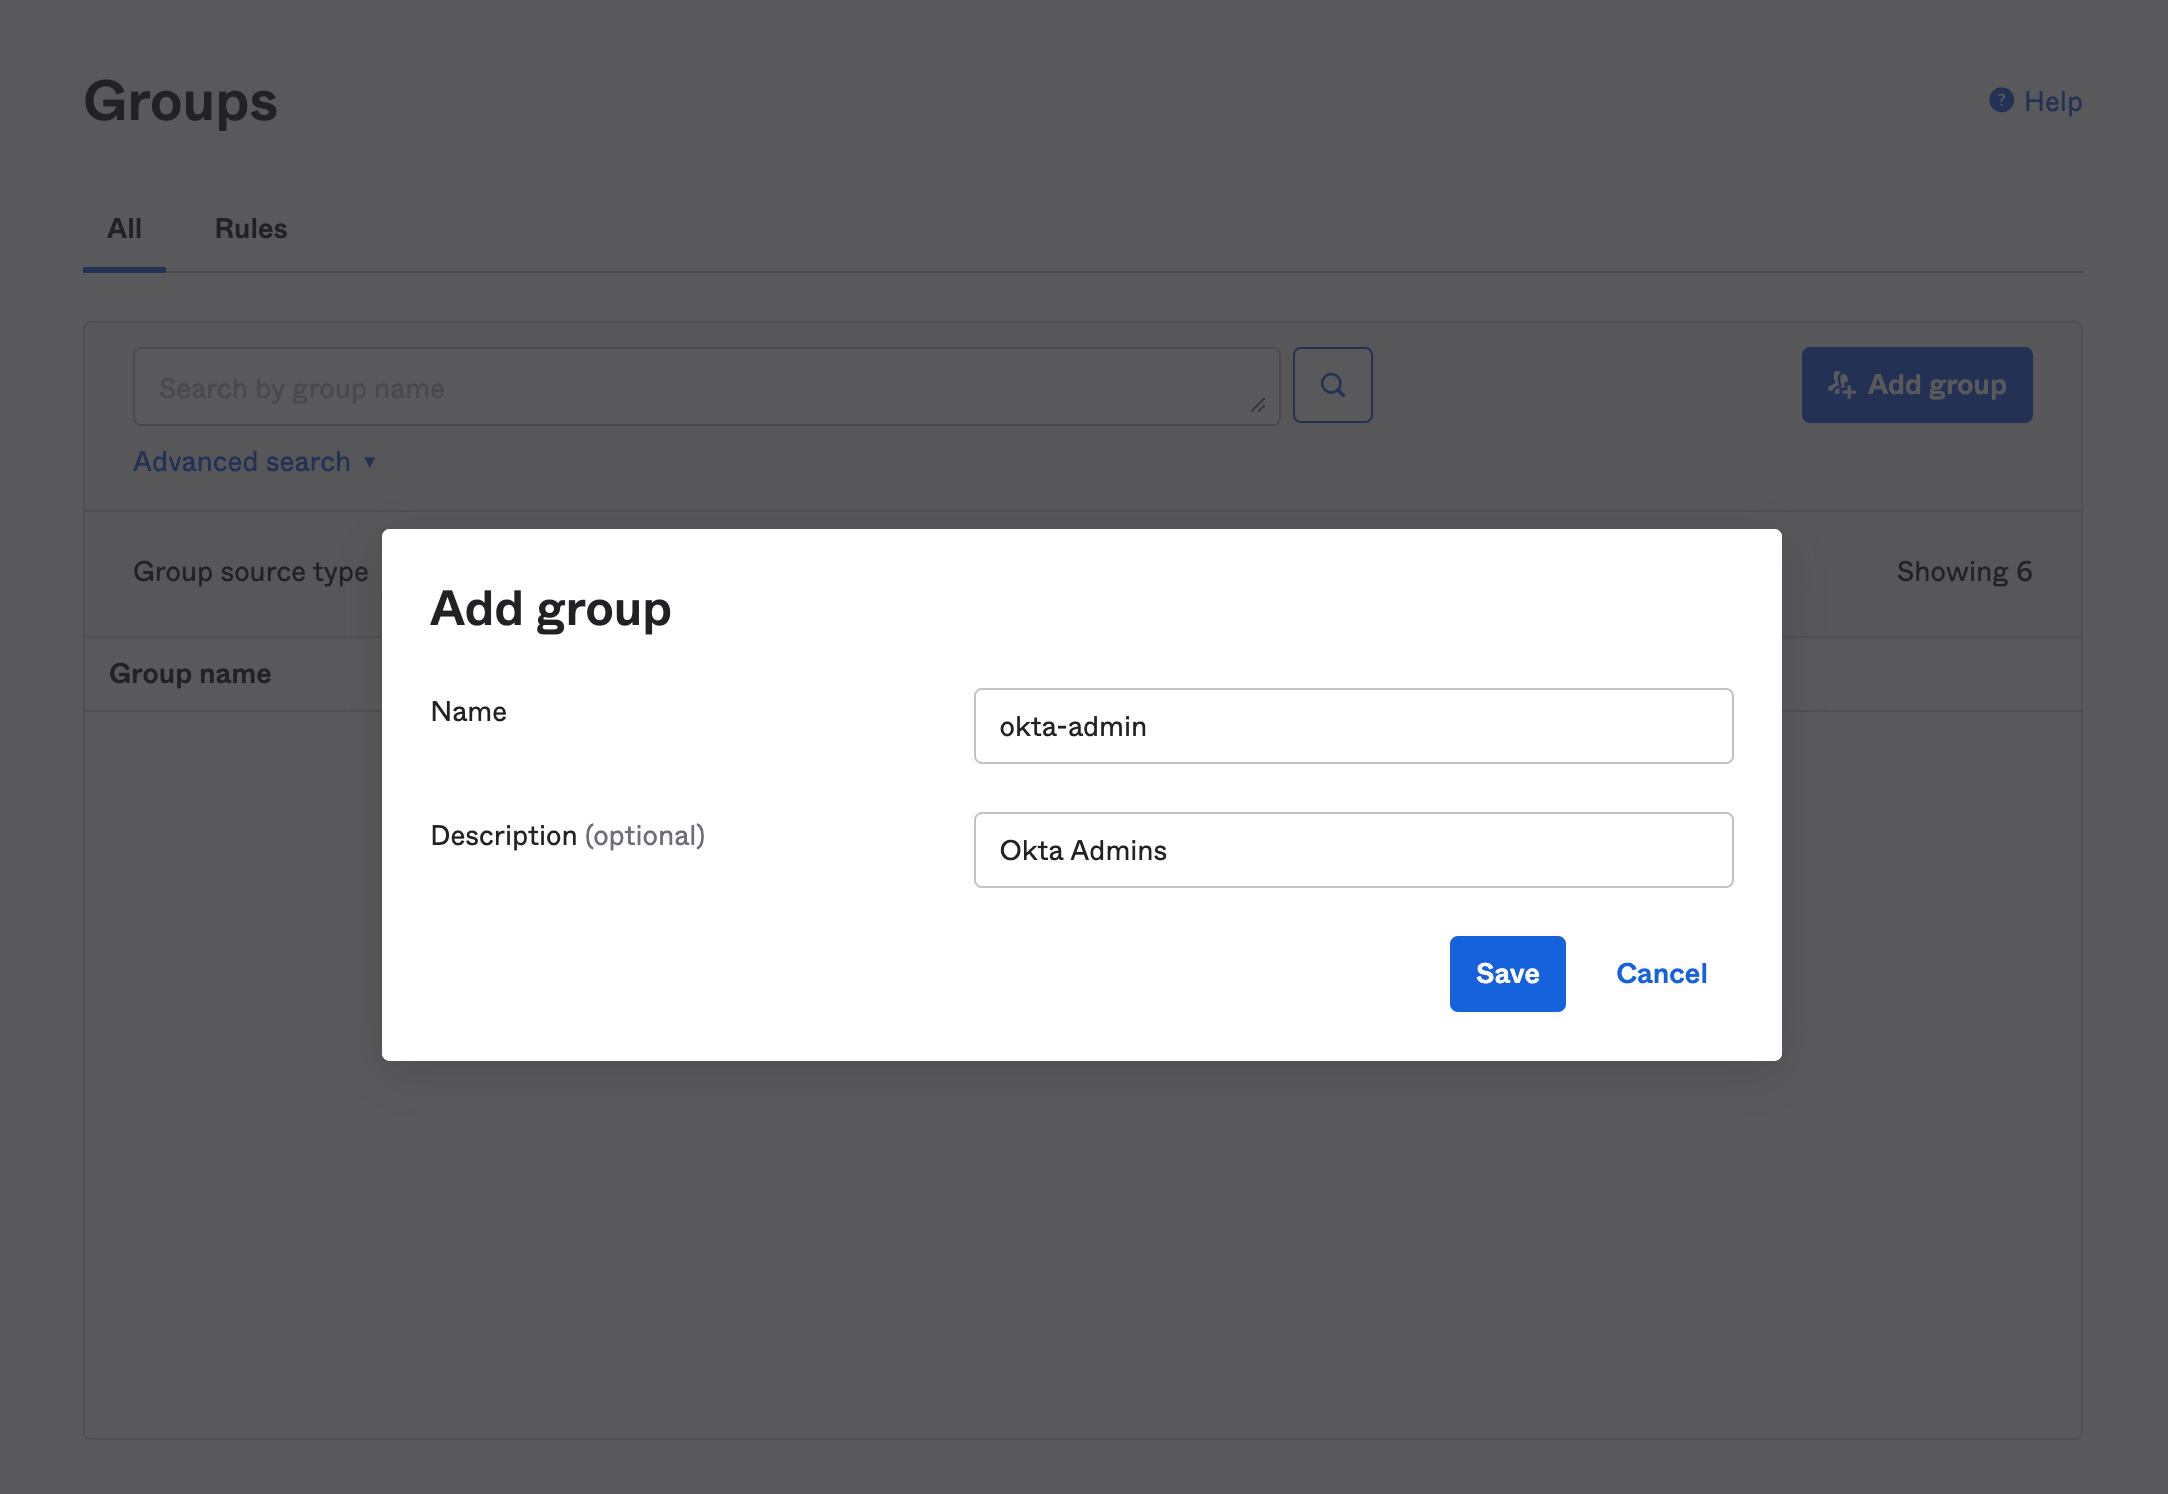Click the search by group name field
Screen dimensions: 2168x1494
[x=700, y=386]
